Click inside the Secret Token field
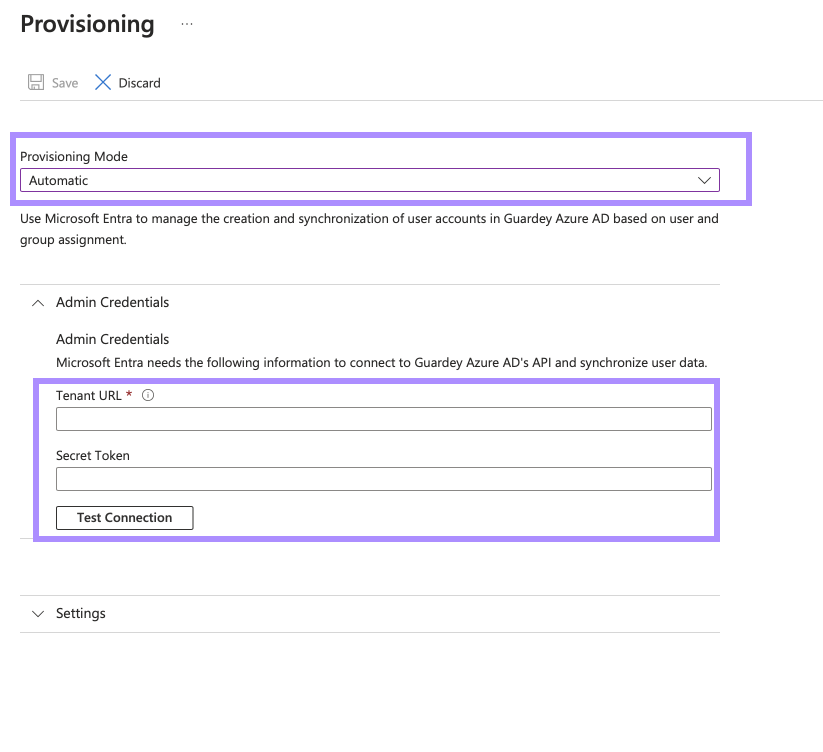This screenshot has width=823, height=752. pyautogui.click(x=383, y=478)
